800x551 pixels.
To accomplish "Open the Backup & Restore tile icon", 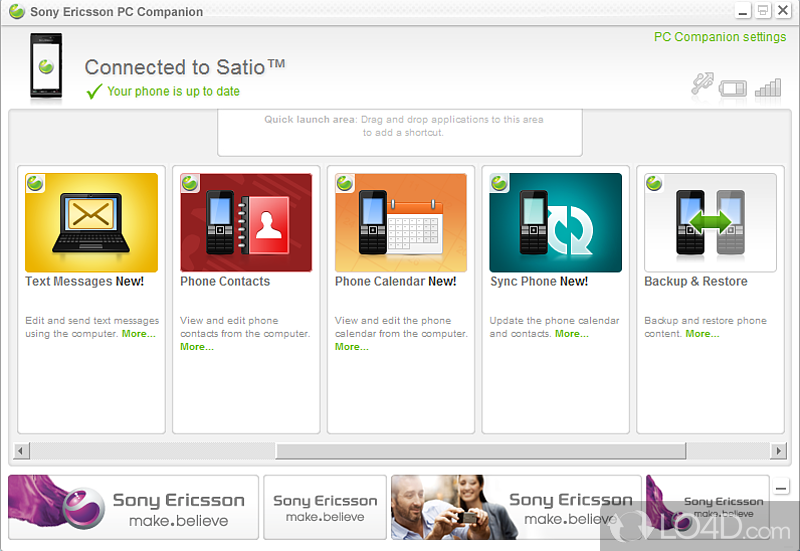I will click(710, 223).
